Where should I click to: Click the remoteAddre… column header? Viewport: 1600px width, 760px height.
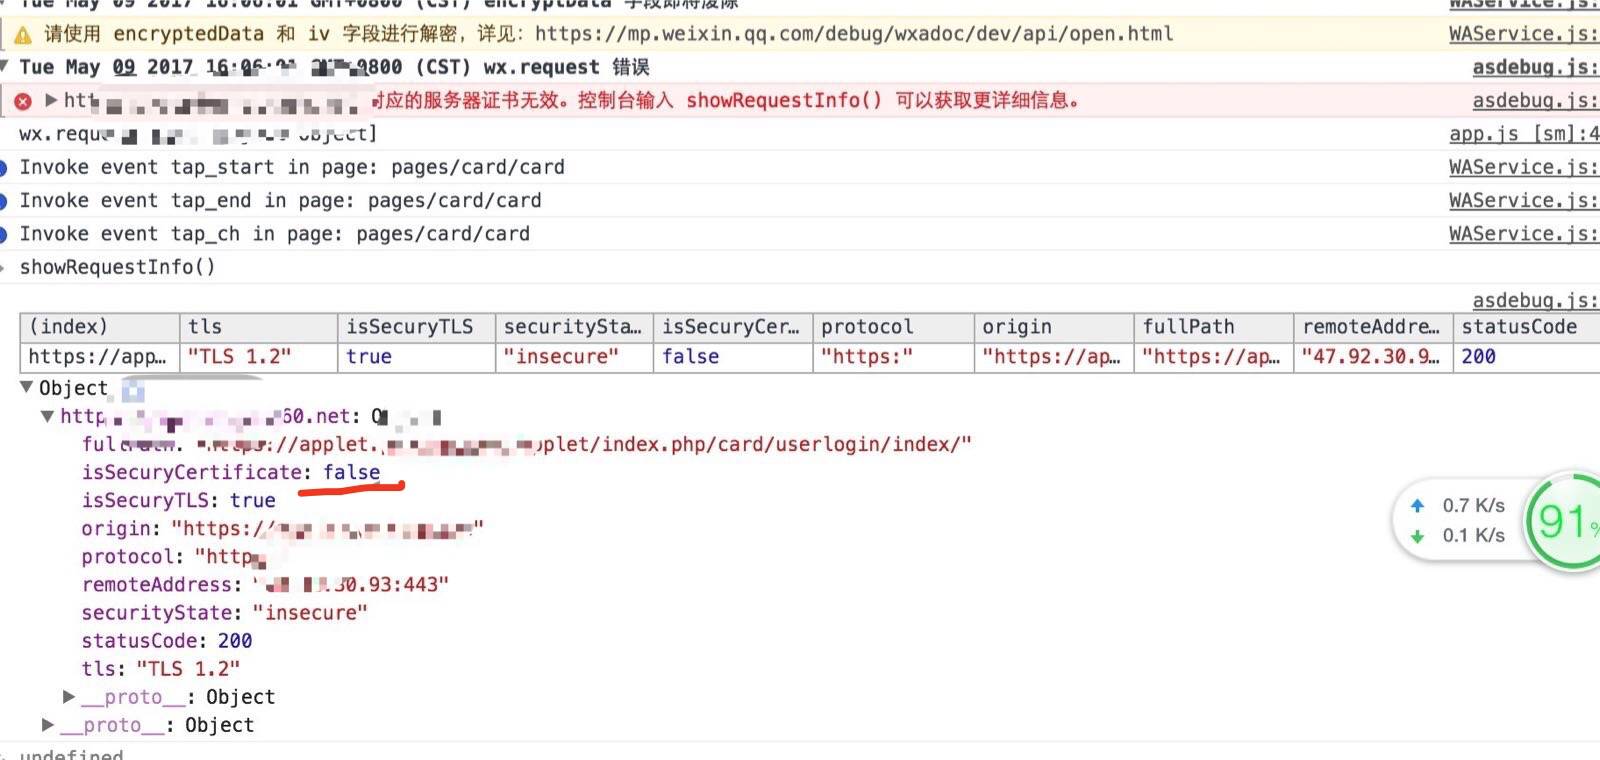(1373, 327)
